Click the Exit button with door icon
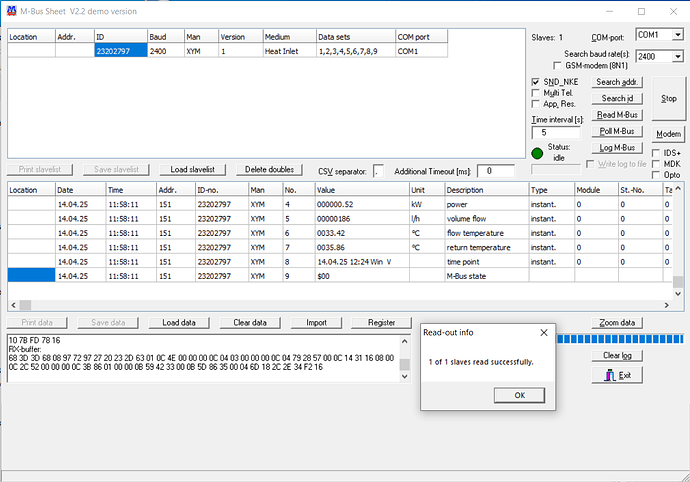This screenshot has width=690, height=482. pyautogui.click(x=617, y=375)
